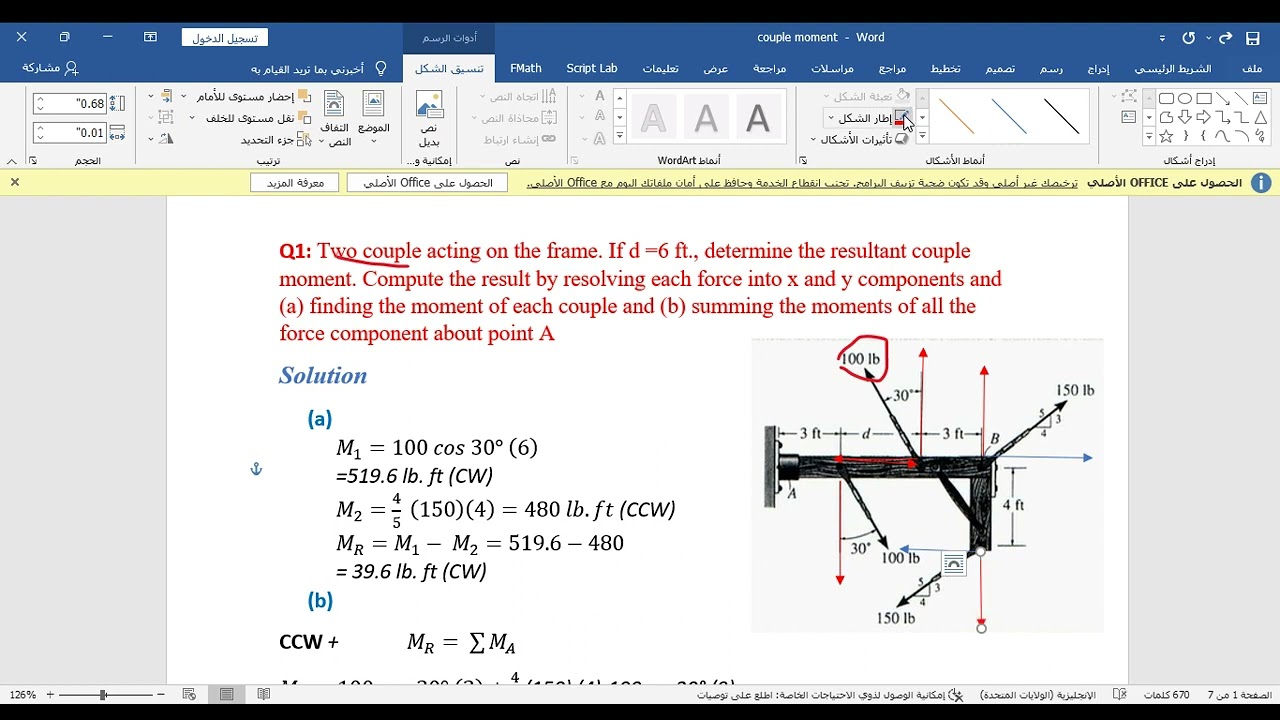Switch to the Script Lab tab

pos(592,68)
